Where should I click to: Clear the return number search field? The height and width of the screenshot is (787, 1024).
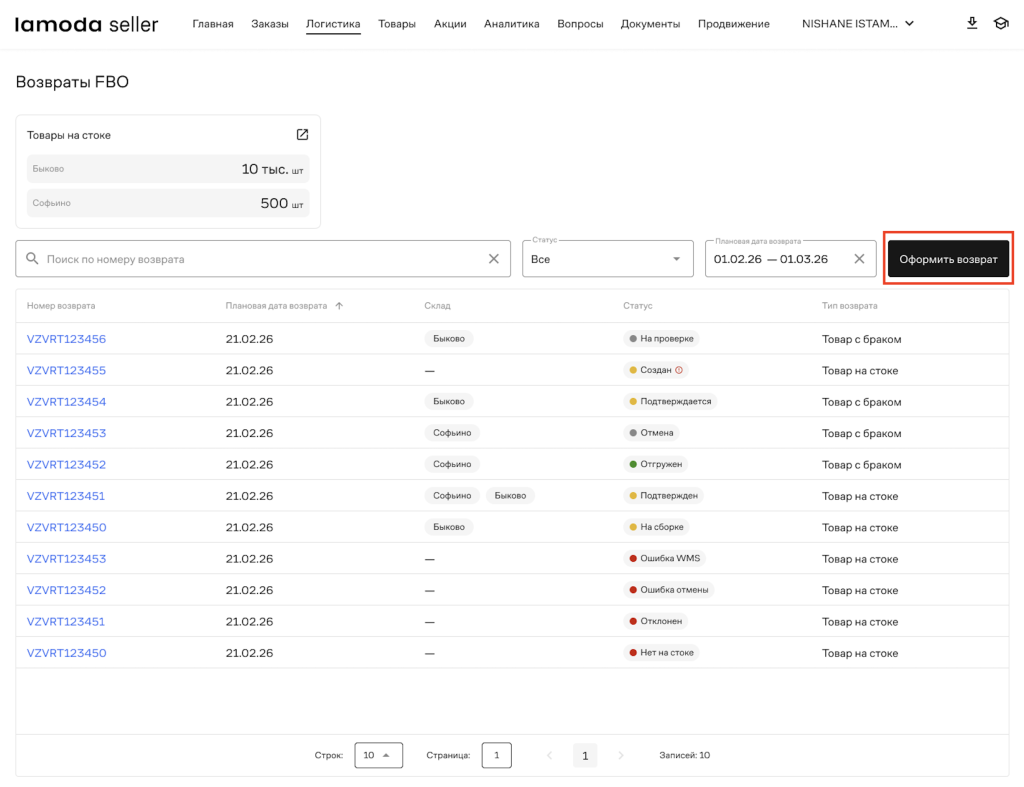tap(494, 259)
